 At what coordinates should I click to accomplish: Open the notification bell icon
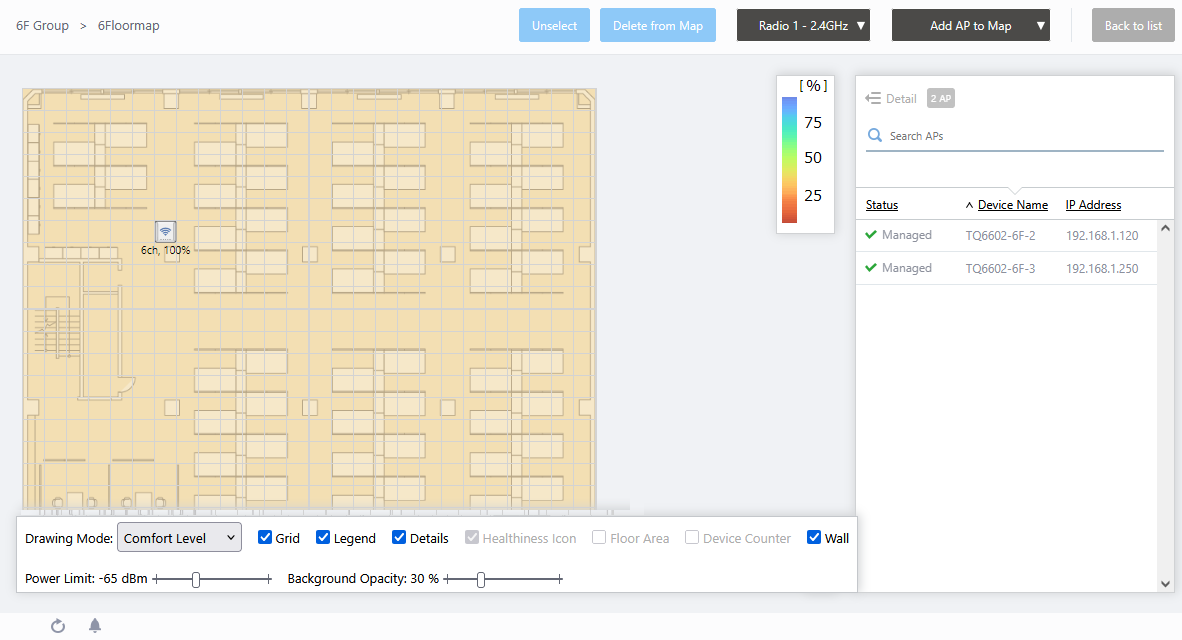(95, 626)
